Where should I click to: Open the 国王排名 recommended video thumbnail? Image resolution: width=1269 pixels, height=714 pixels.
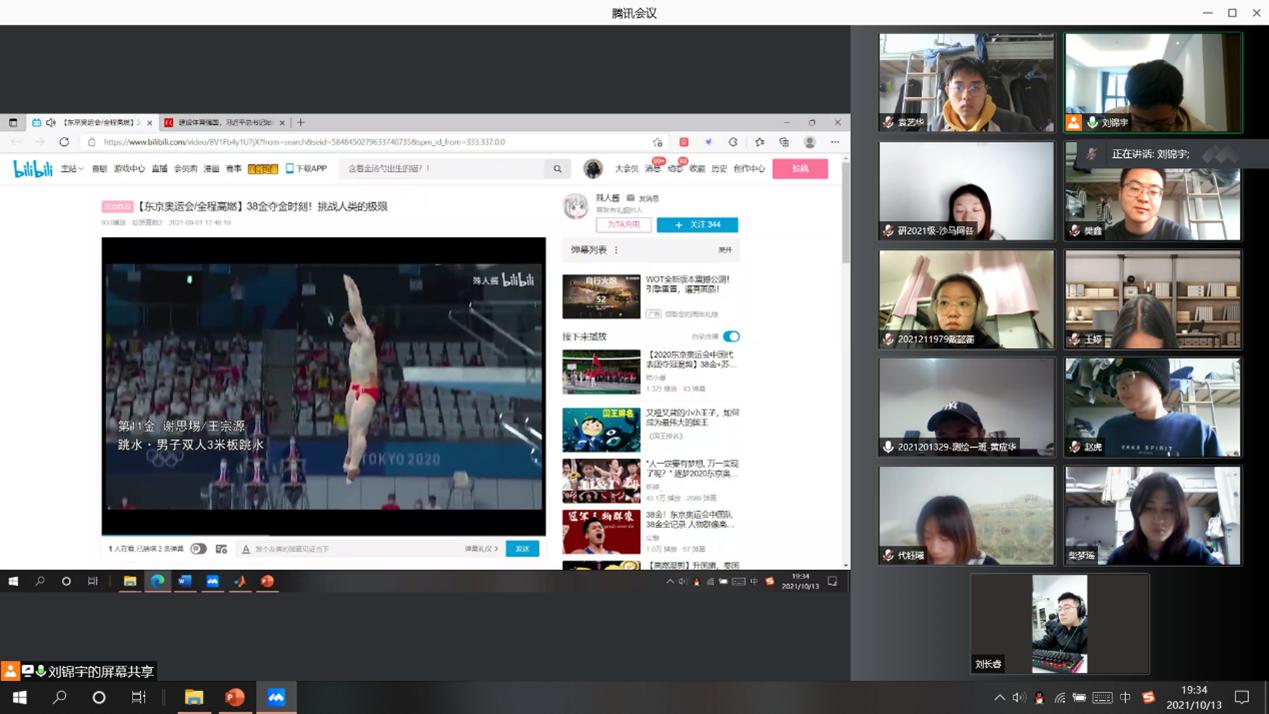coord(601,430)
